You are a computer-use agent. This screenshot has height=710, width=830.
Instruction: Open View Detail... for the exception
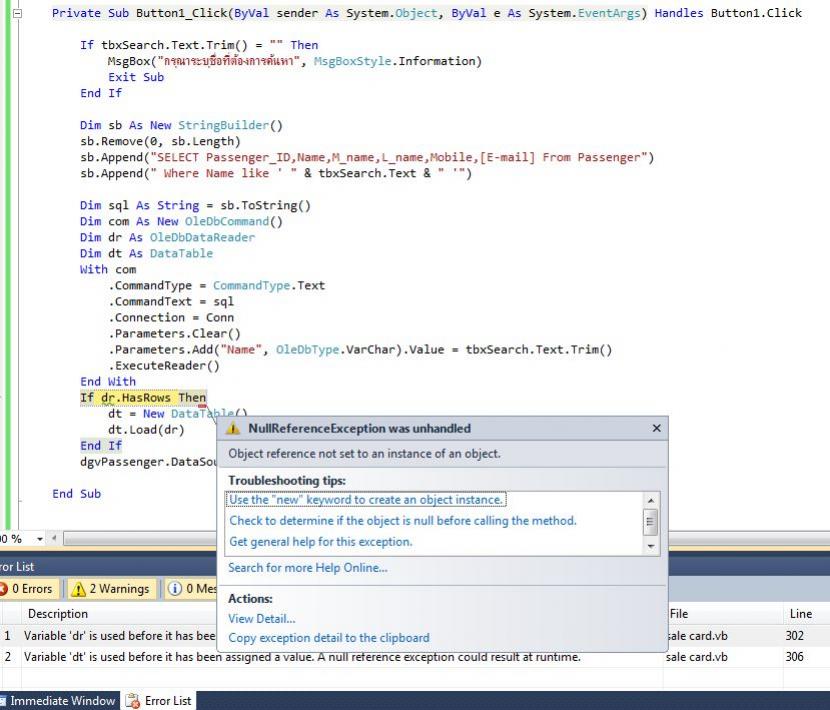coord(261,619)
